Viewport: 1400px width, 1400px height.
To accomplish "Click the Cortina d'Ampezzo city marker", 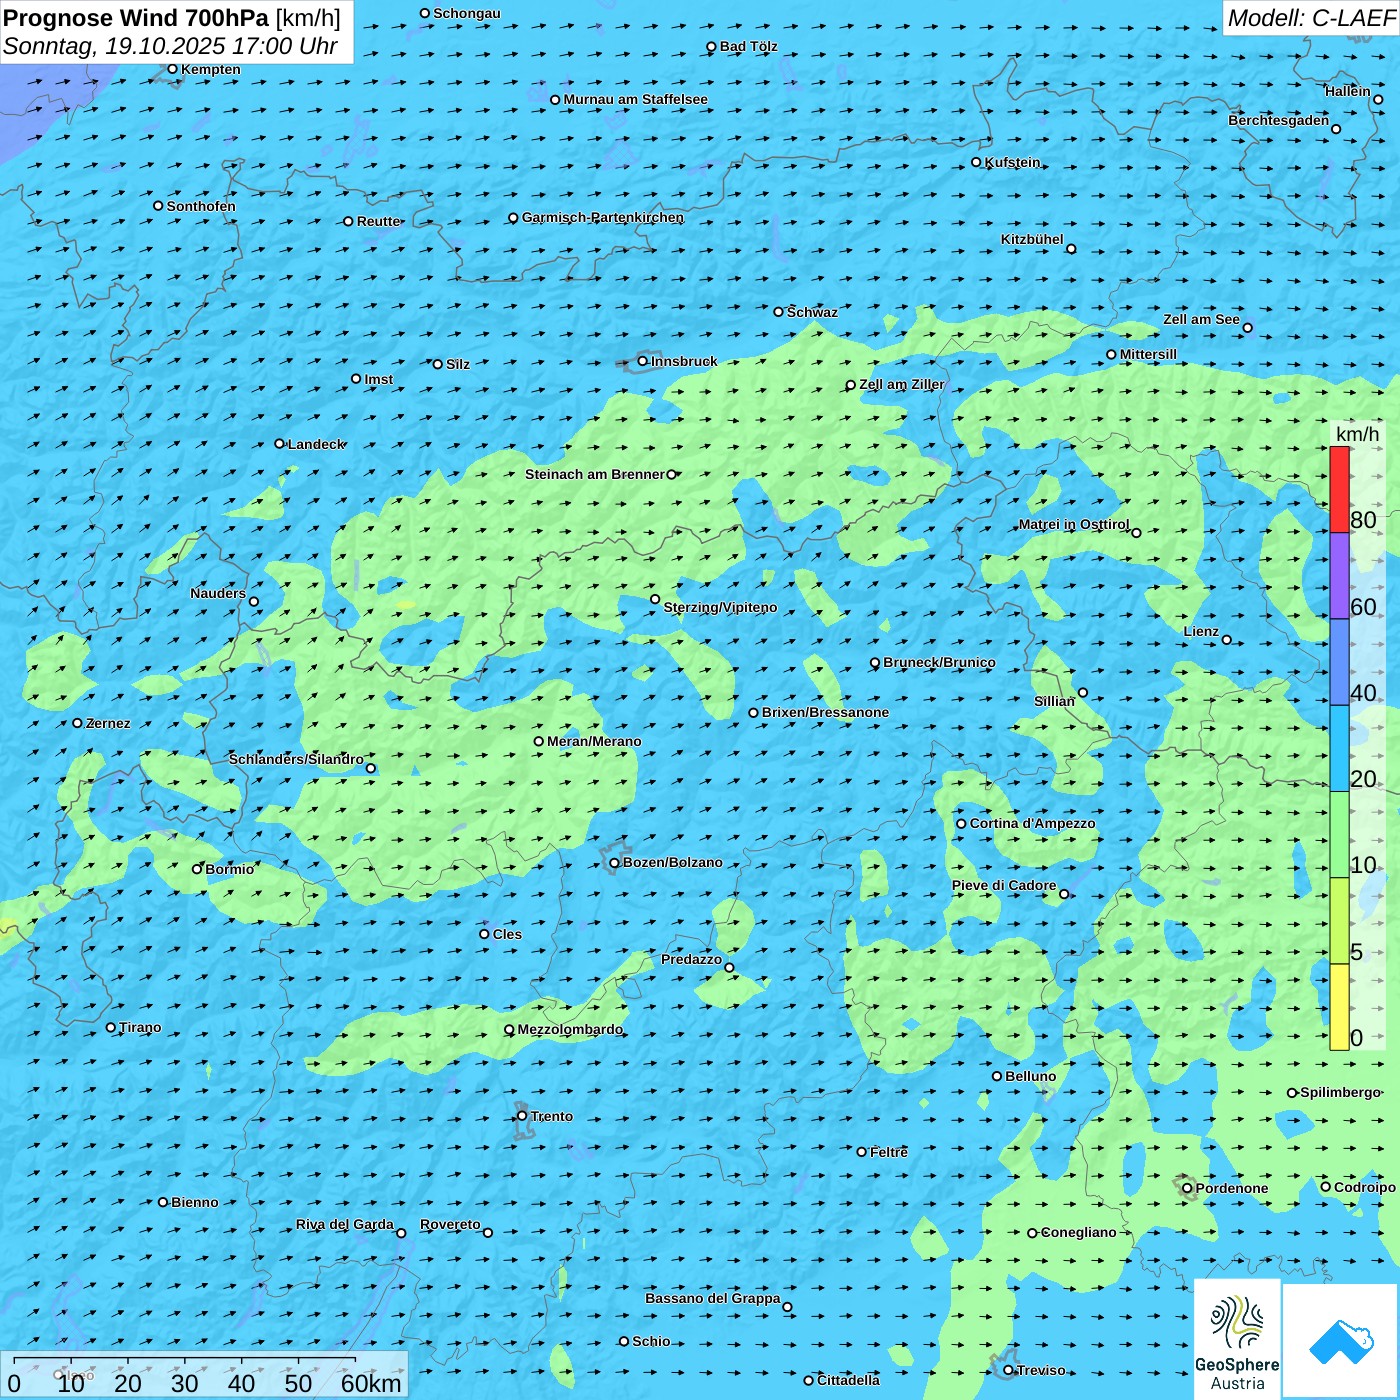I will point(961,824).
